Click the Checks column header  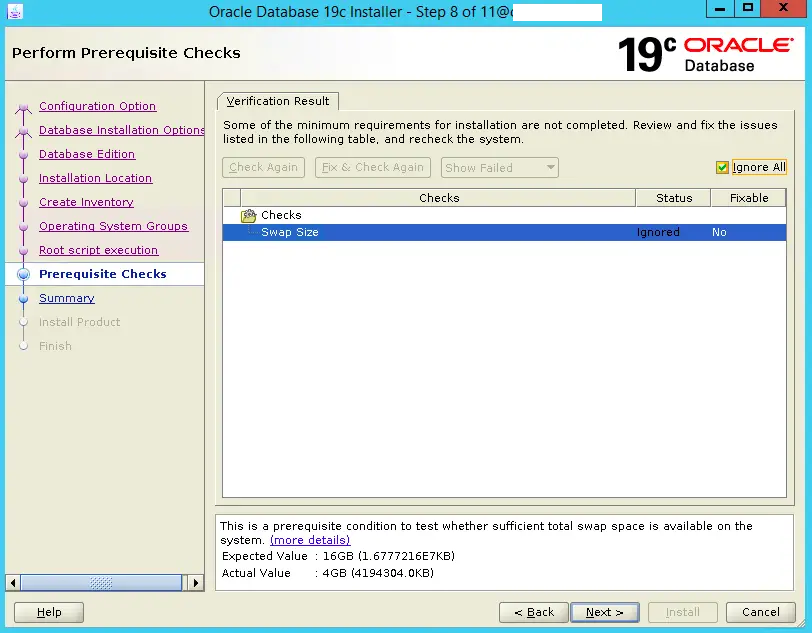tap(439, 198)
